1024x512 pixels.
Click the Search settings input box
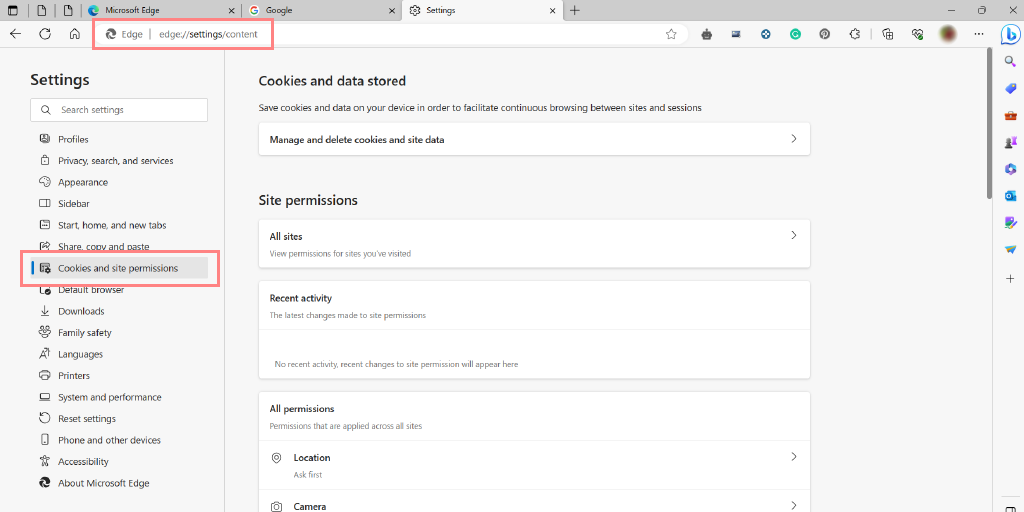pyautogui.click(x=120, y=110)
